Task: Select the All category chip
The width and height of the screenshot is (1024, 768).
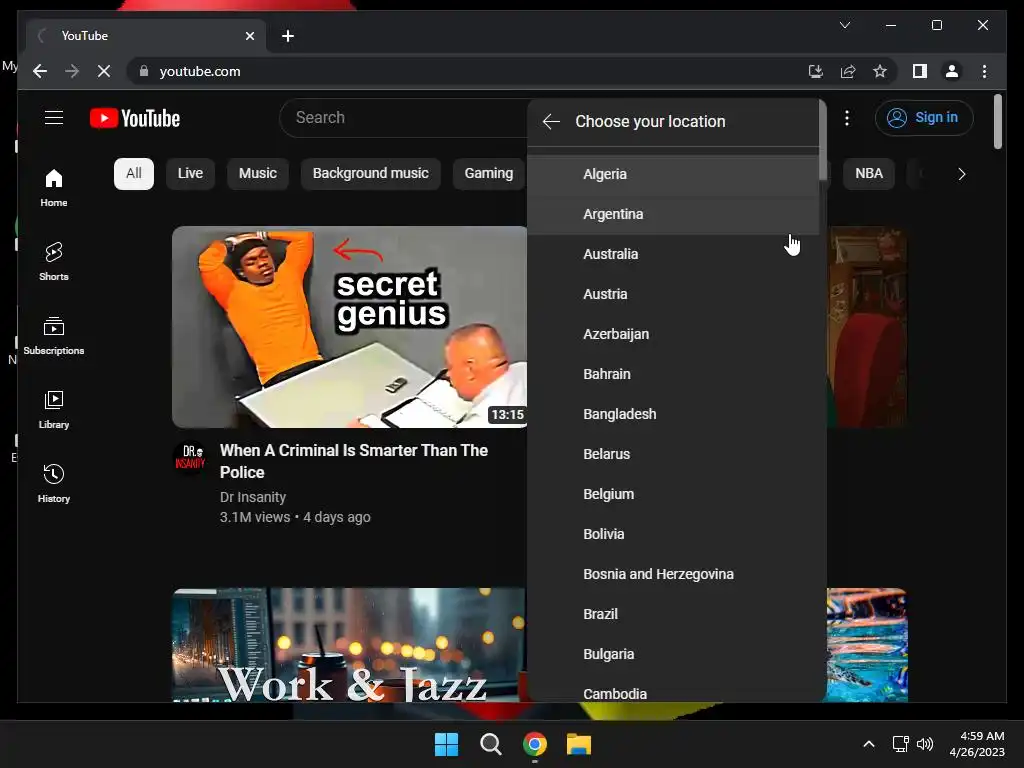Action: click(x=134, y=174)
